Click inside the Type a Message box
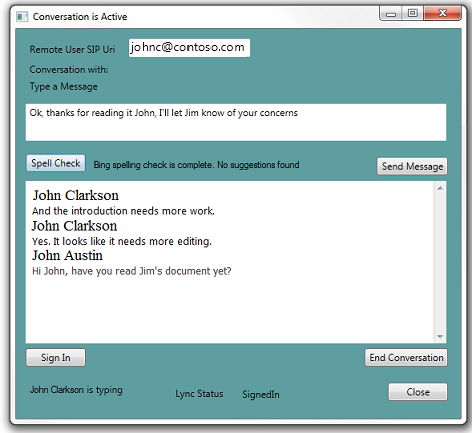This screenshot has width=472, height=433. click(x=236, y=122)
